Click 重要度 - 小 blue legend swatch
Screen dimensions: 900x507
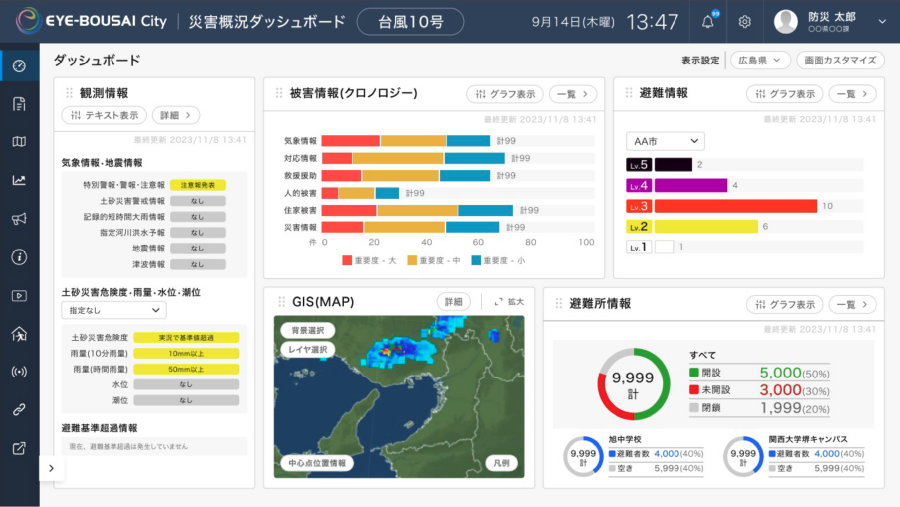point(476,260)
